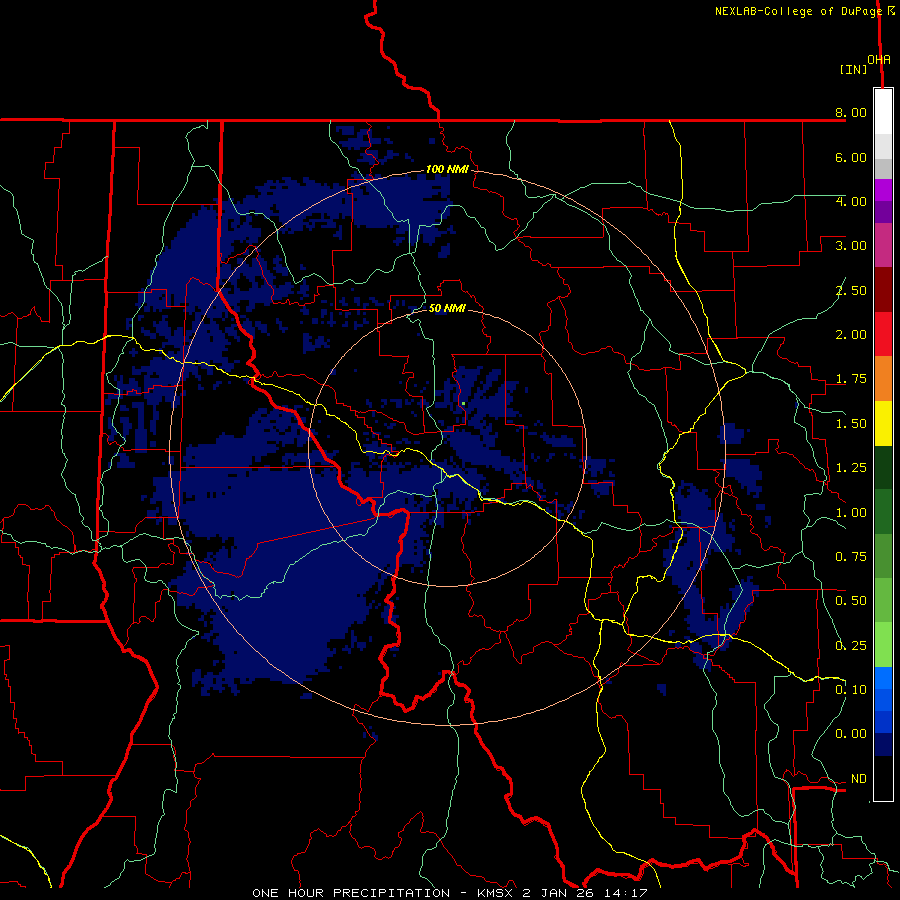Select the dark red legend swatch

tap(883, 290)
